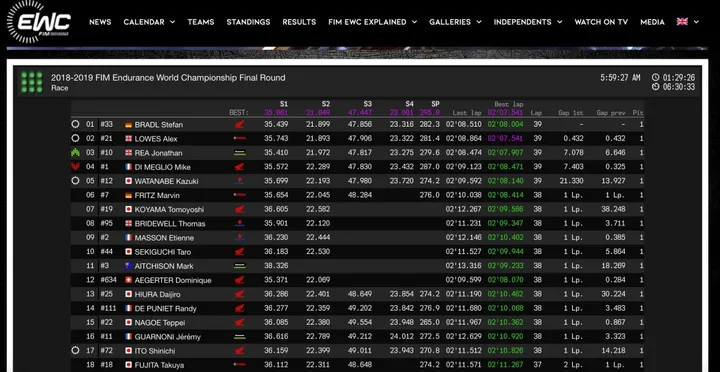Click rider name NAGOE Teppei
Image resolution: width=720 pixels, height=372 pixels.
[x=160, y=322]
